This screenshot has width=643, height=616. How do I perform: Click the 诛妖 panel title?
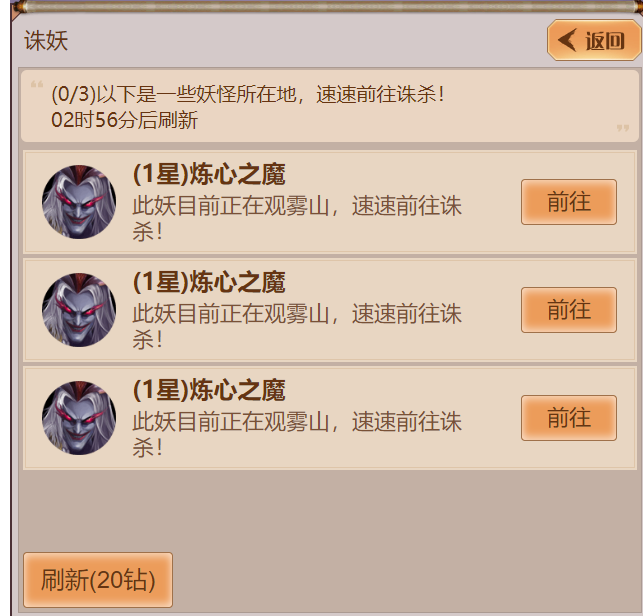point(46,41)
